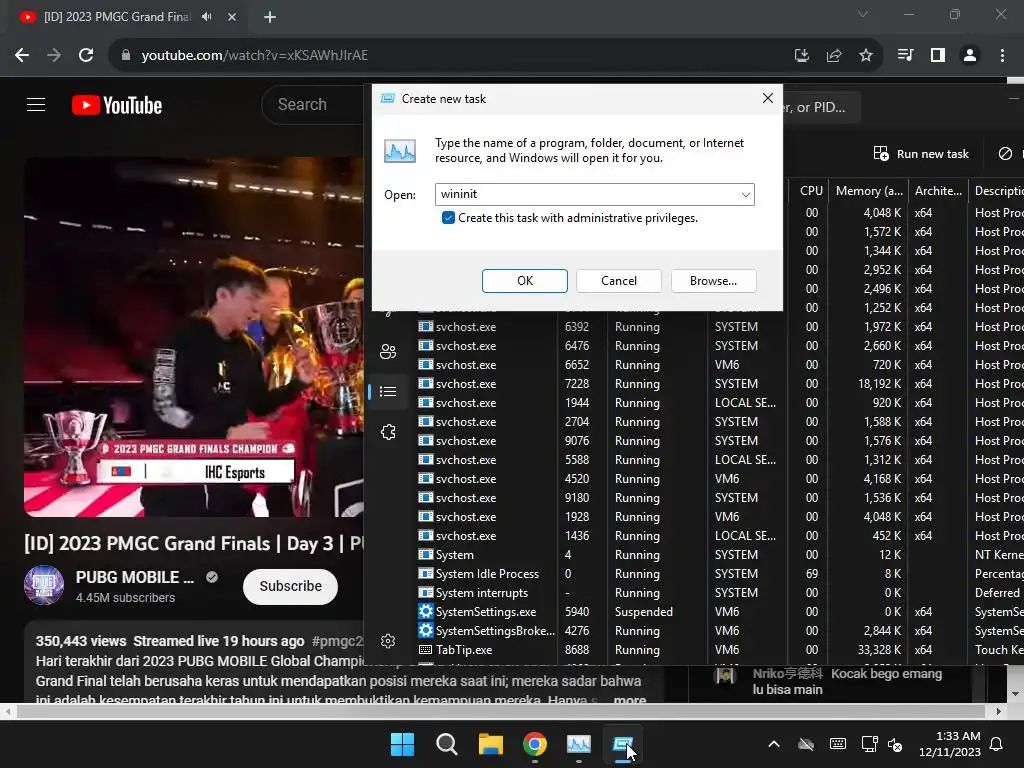
Task: Reload the YouTube page
Action: [x=86, y=56]
